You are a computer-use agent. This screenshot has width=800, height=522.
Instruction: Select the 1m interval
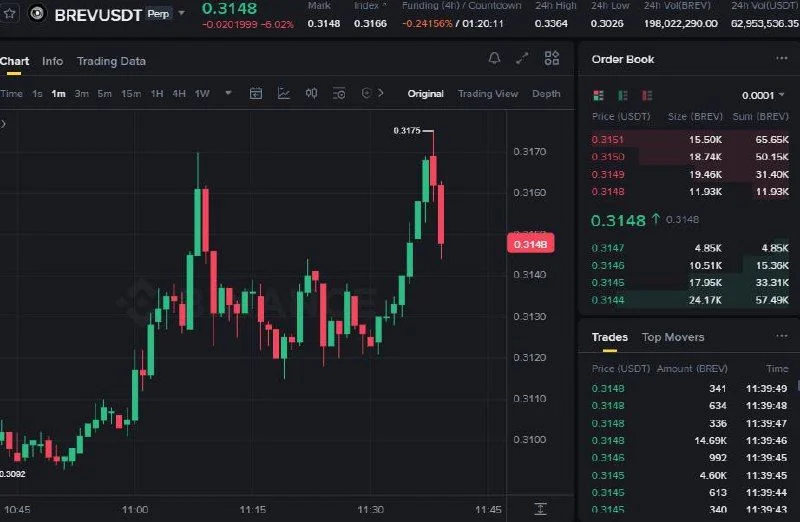pos(59,94)
